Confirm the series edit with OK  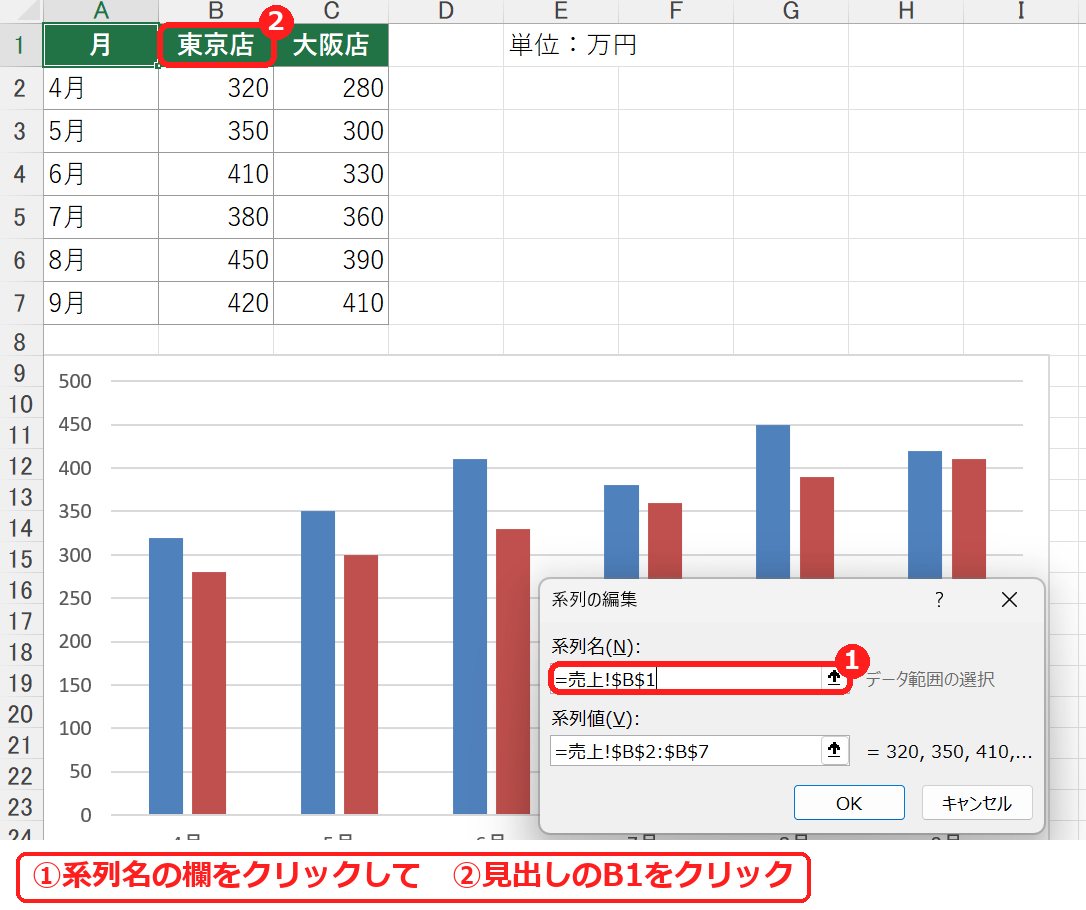tap(849, 803)
